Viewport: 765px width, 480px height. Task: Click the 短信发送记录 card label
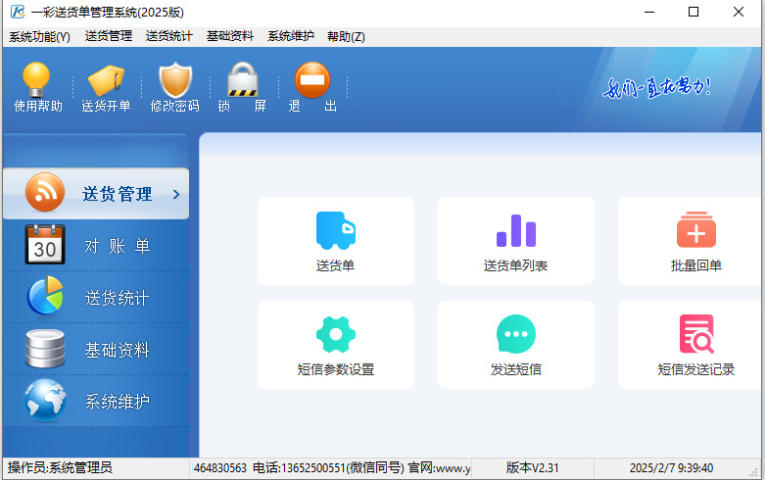point(696,369)
